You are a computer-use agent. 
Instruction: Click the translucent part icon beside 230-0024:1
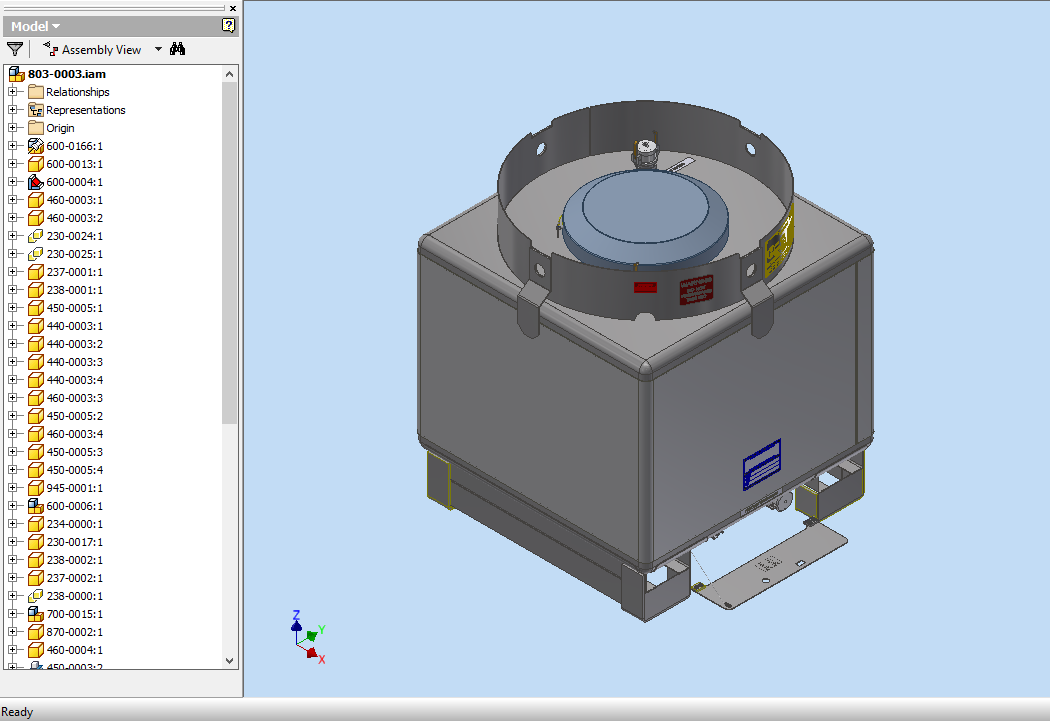pos(36,235)
